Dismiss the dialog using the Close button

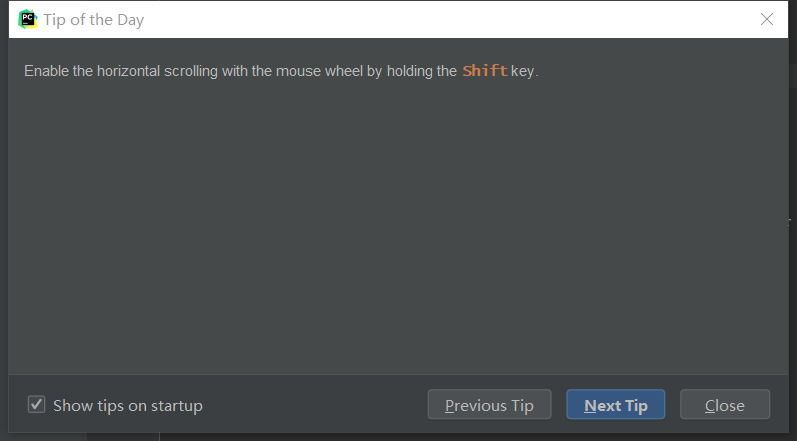(x=724, y=405)
